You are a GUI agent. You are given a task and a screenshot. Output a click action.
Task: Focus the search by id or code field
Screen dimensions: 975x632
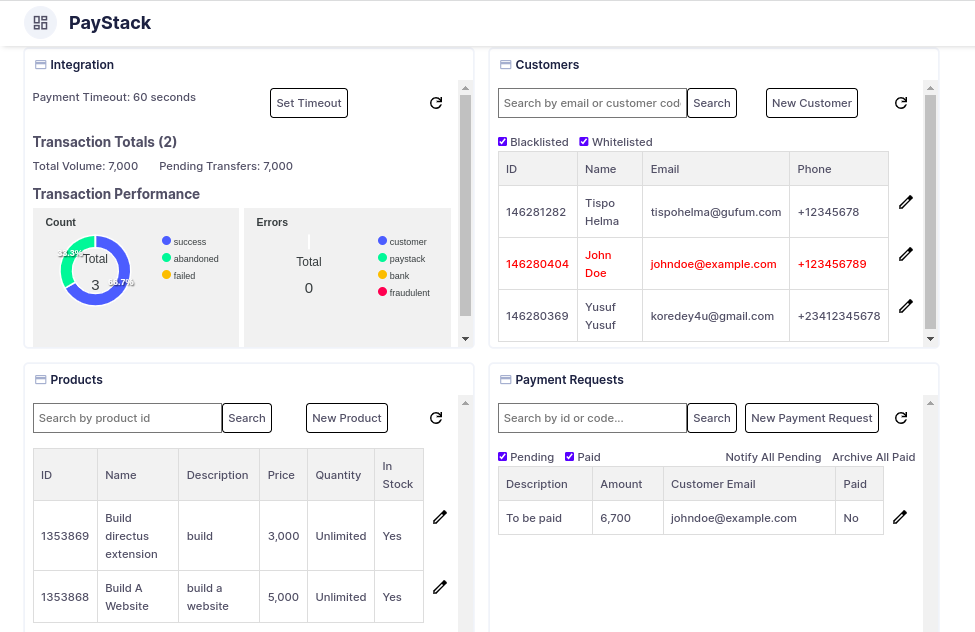(592, 418)
